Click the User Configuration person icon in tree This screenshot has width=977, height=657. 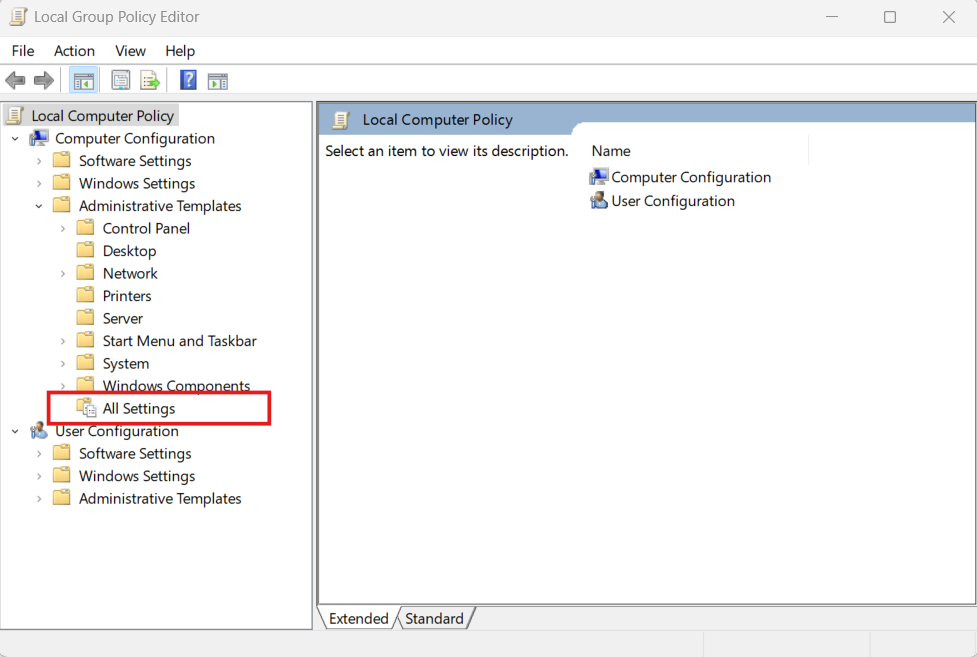coord(39,431)
